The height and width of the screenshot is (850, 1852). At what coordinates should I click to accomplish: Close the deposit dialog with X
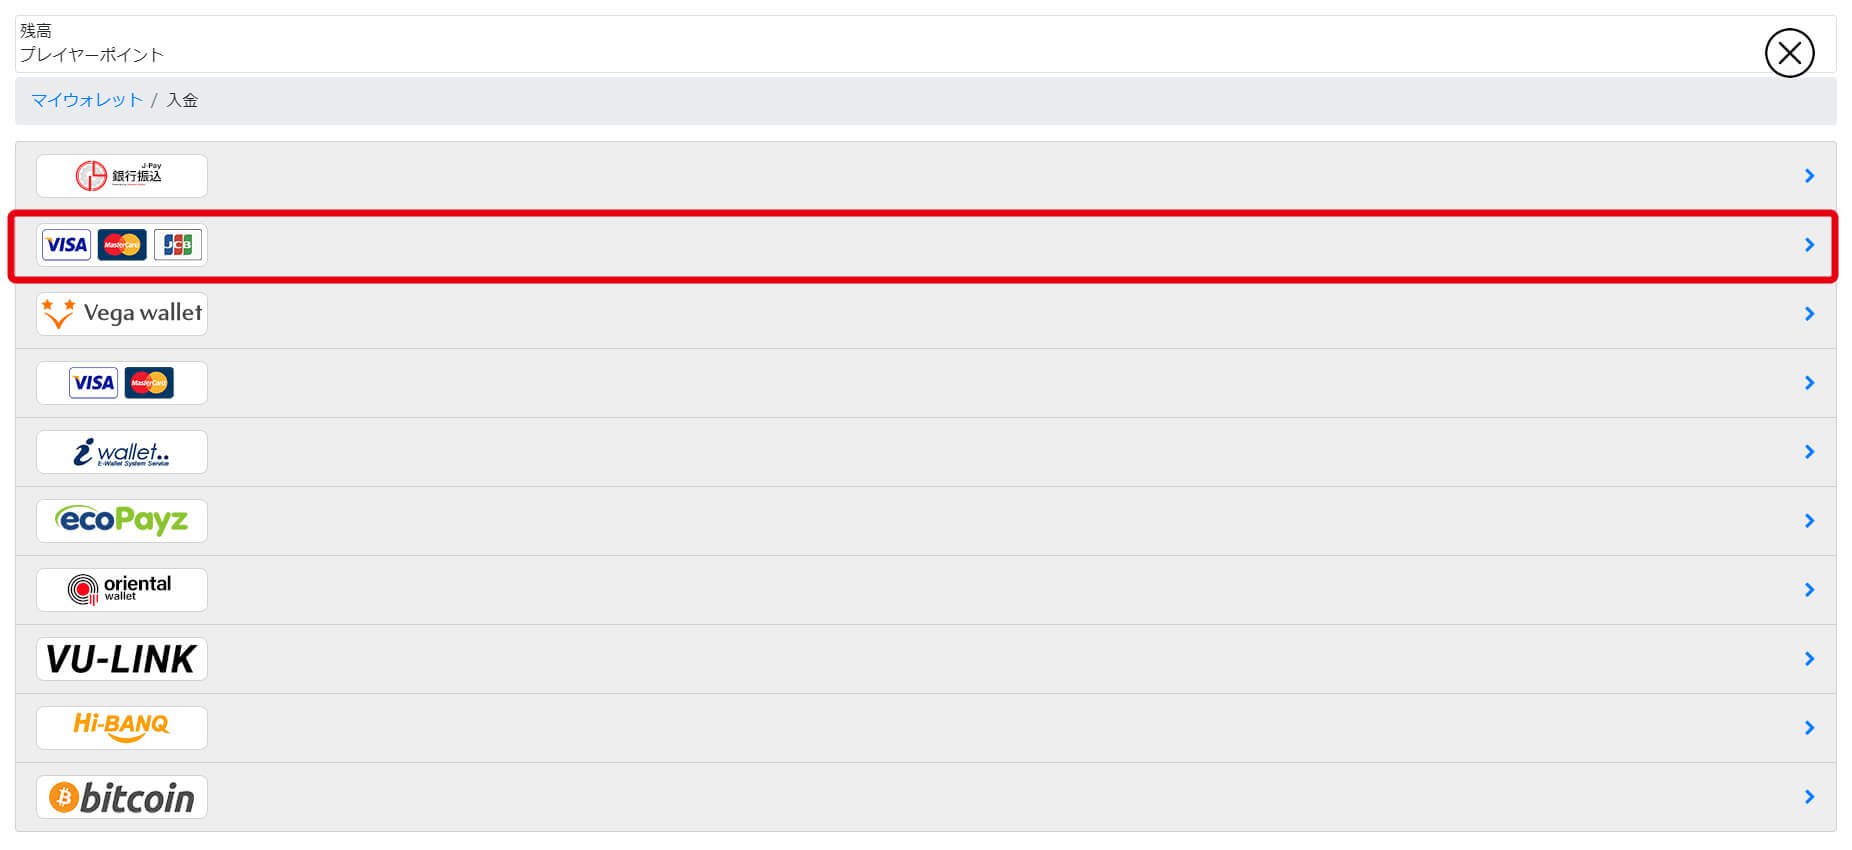(x=1789, y=53)
